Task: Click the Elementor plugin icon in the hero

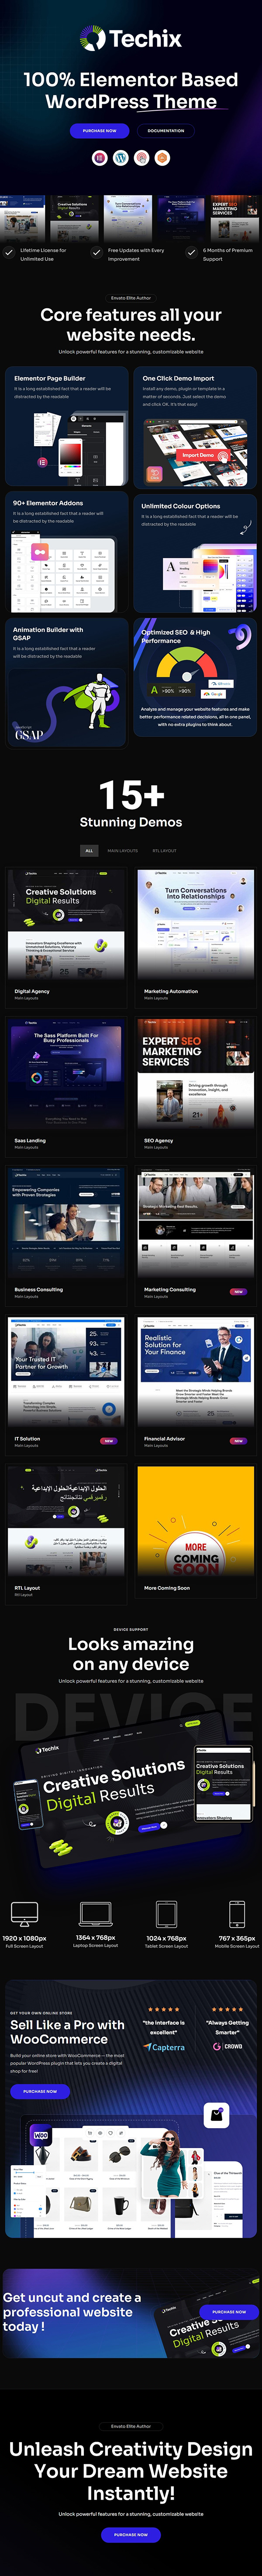Action: click(x=100, y=157)
